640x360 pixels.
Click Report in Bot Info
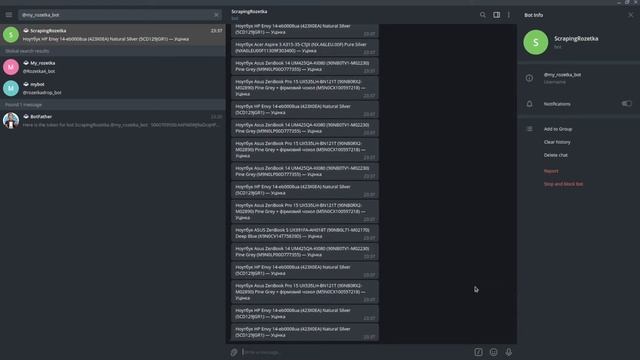point(551,171)
